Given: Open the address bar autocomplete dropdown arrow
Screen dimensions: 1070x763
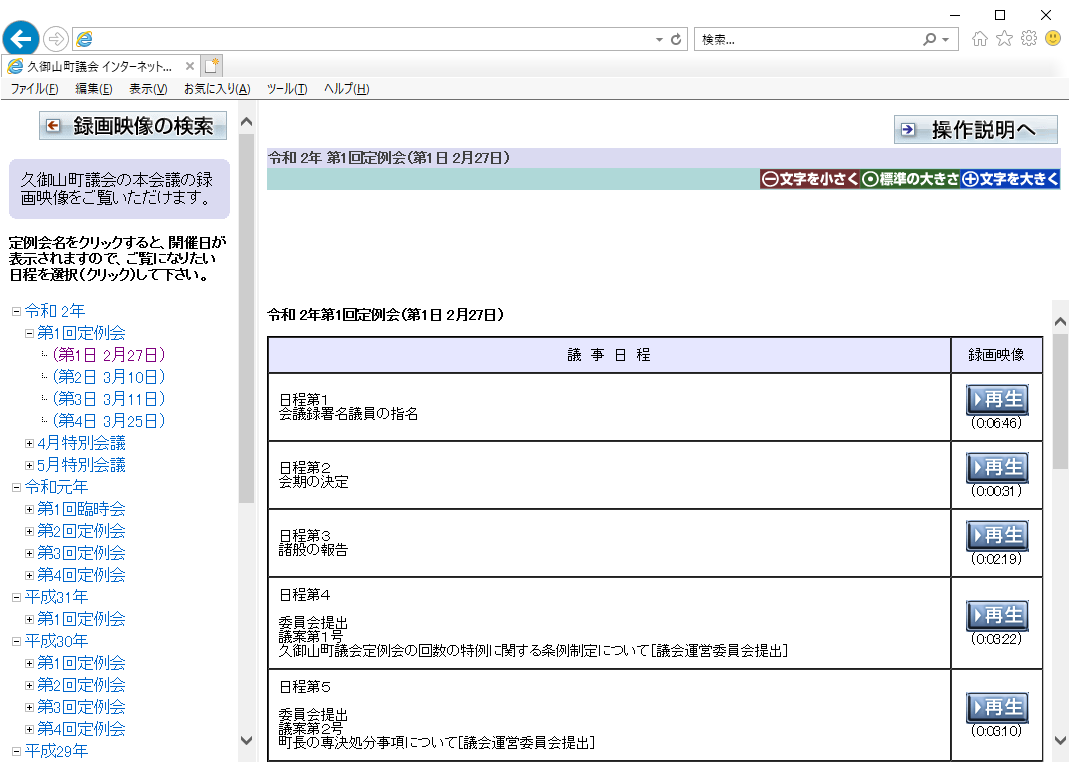Looking at the screenshot, I should (x=659, y=40).
